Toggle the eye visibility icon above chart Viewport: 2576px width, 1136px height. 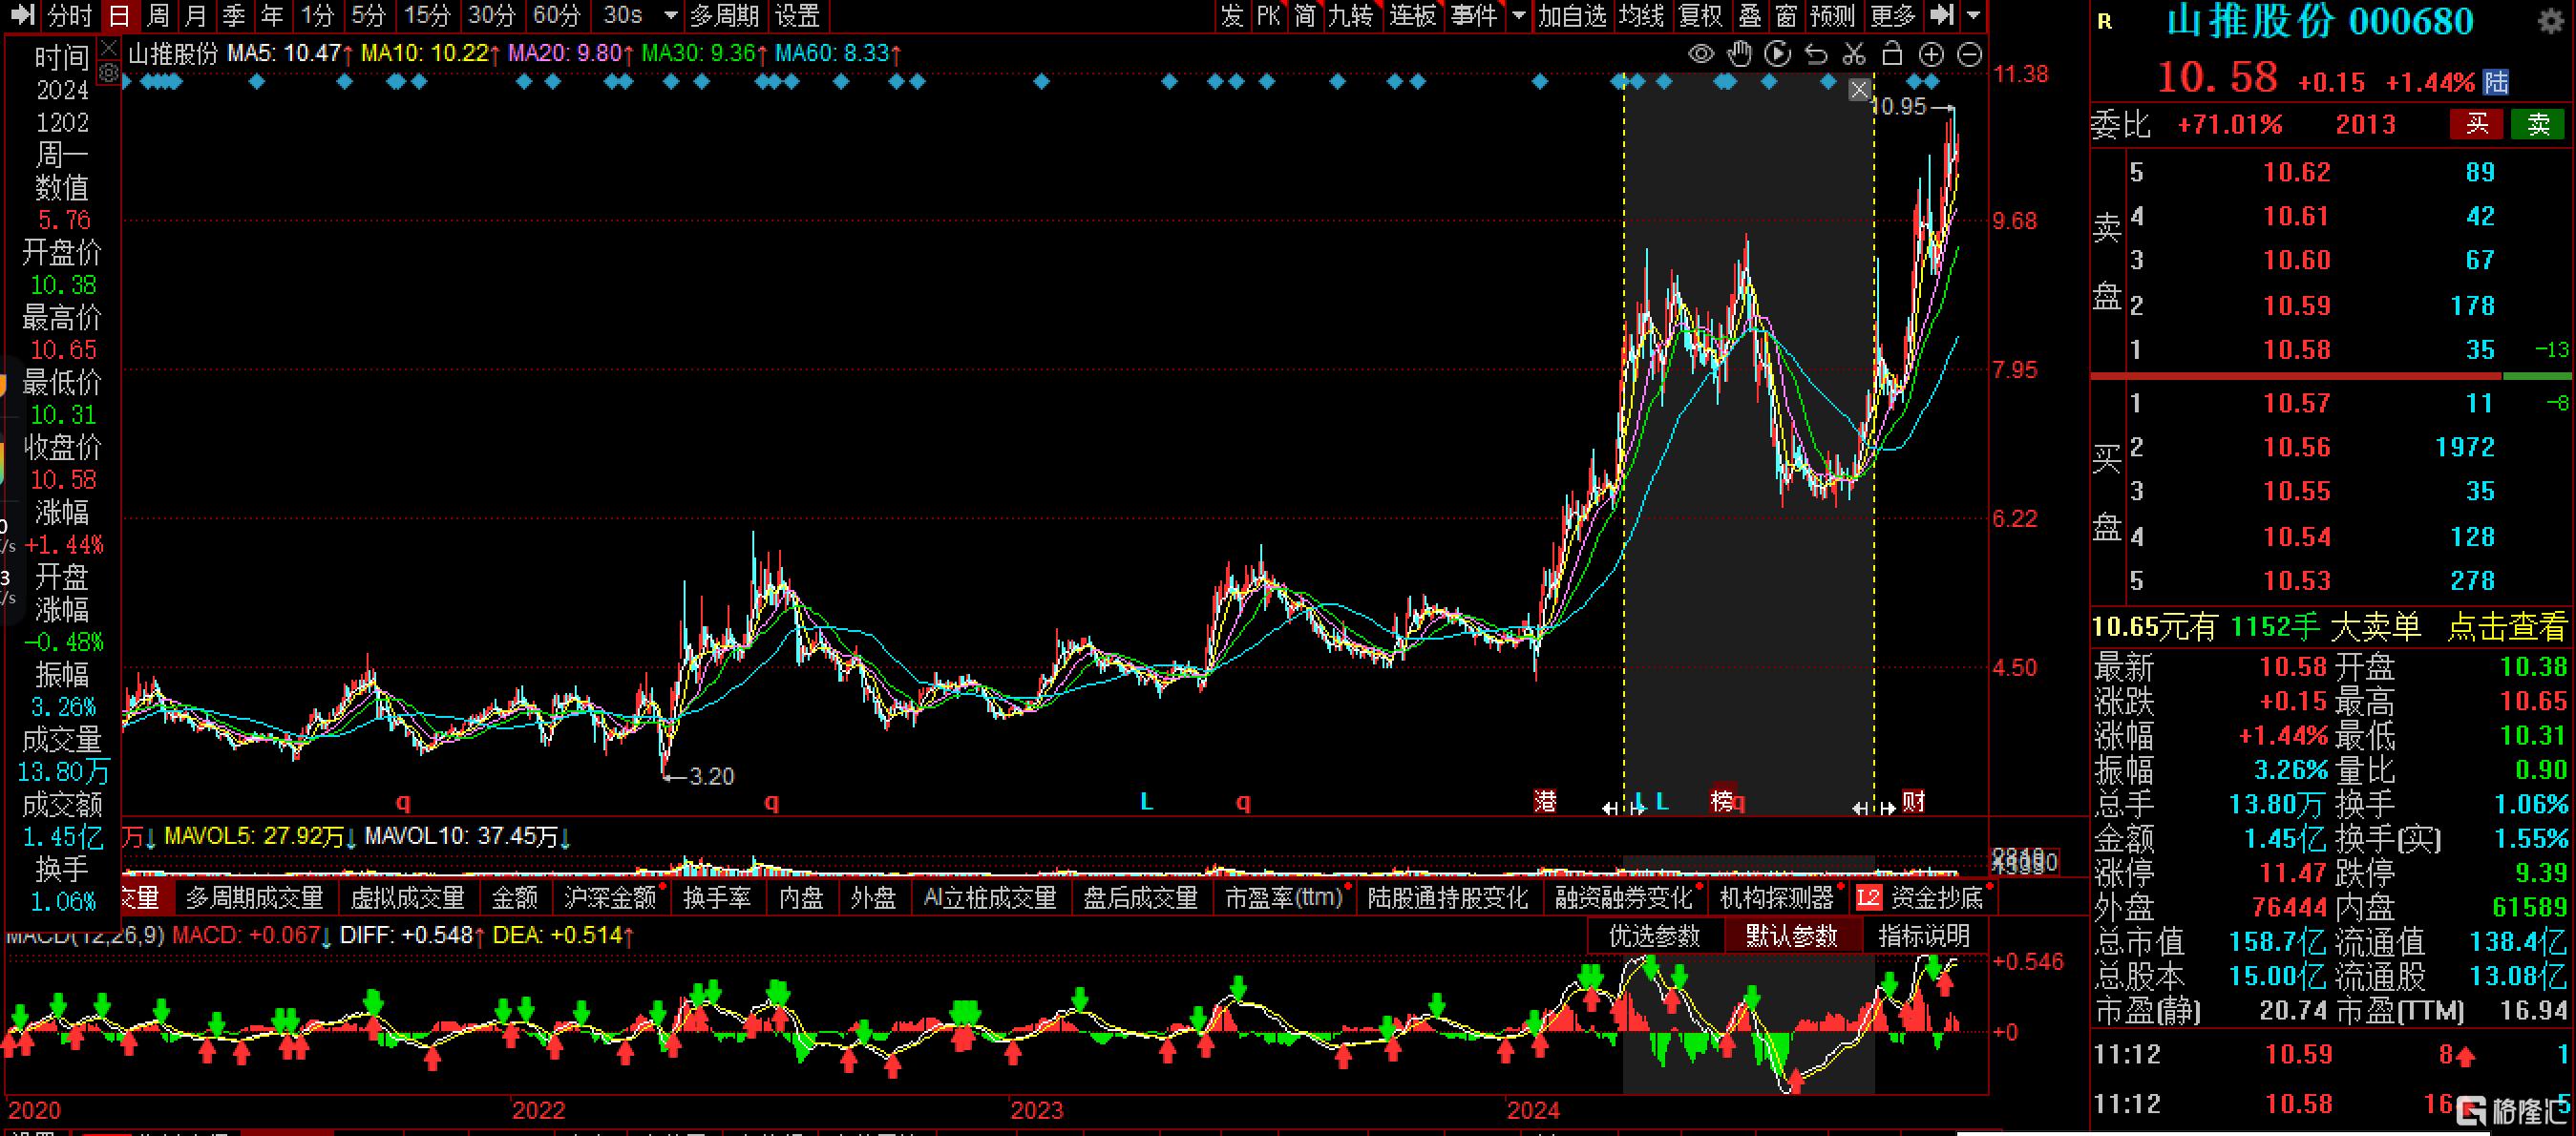click(x=1701, y=54)
